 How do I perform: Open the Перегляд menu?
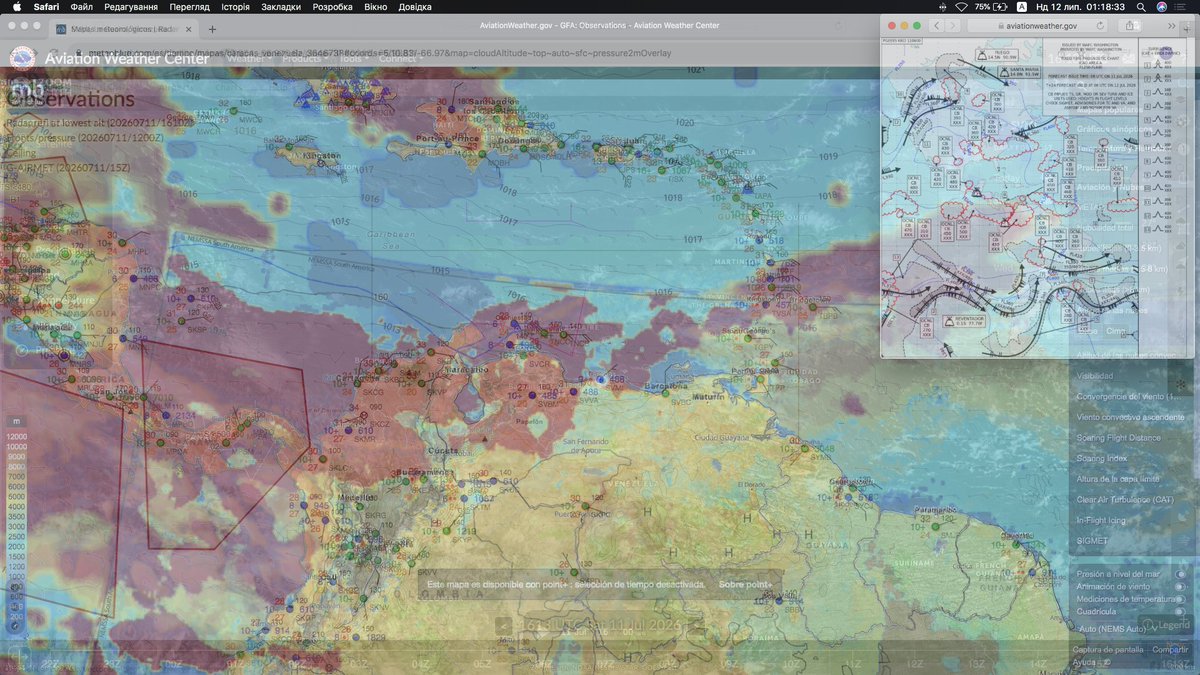pos(189,6)
